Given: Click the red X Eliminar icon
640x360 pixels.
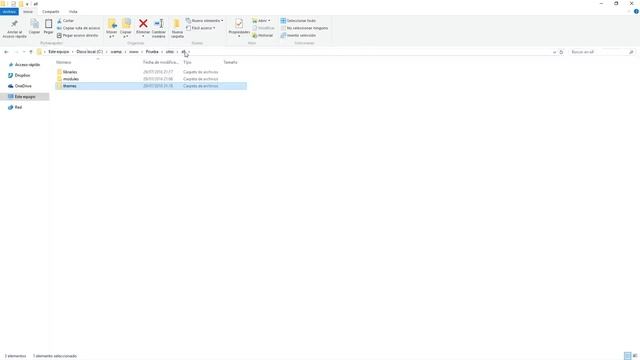Looking at the screenshot, I should (x=143, y=23).
